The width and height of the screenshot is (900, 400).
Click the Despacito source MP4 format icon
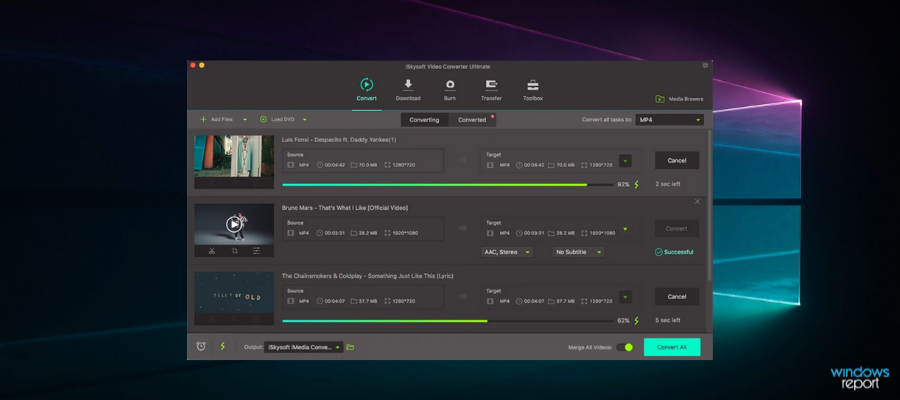click(x=290, y=165)
